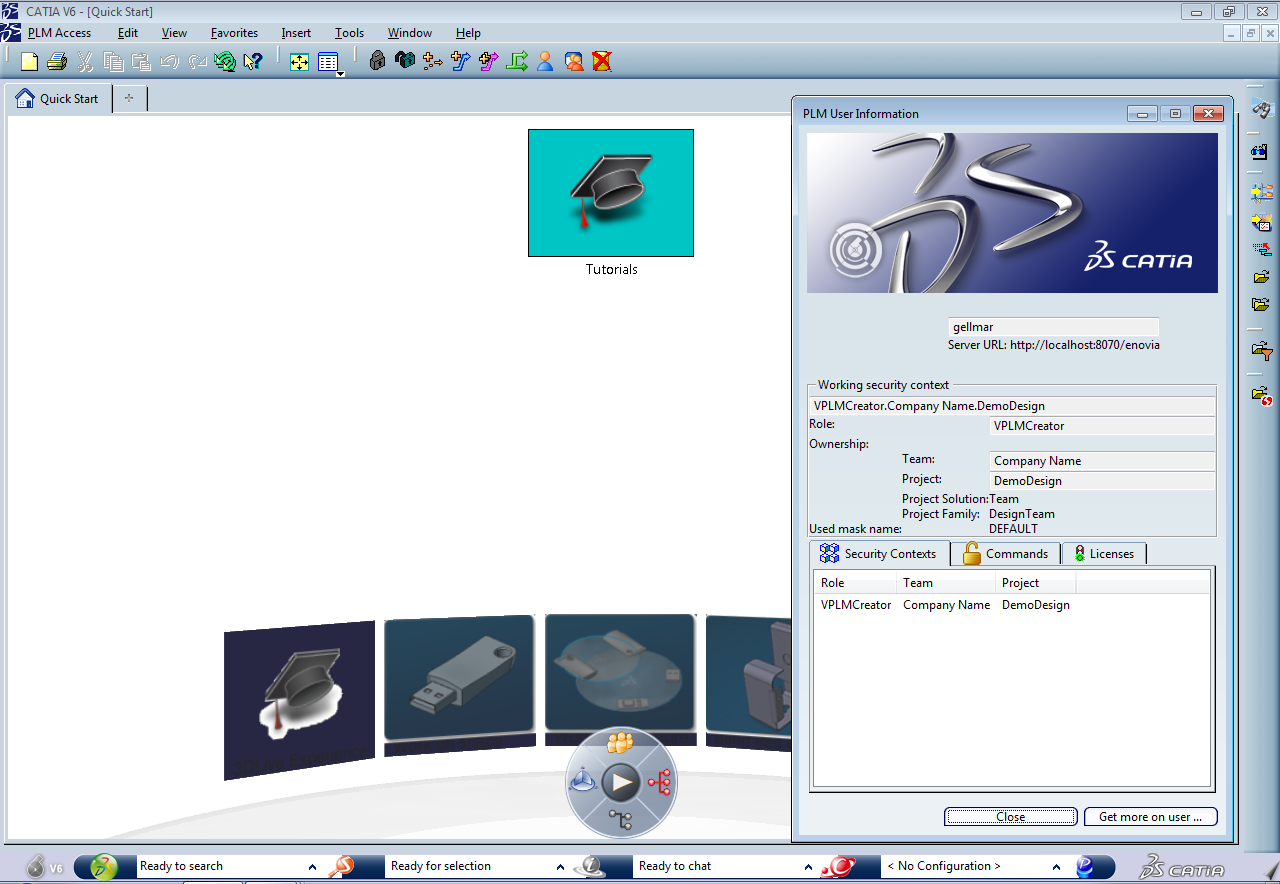Click the Play button in the compass
Viewport: 1280px width, 884px height.
[x=621, y=782]
